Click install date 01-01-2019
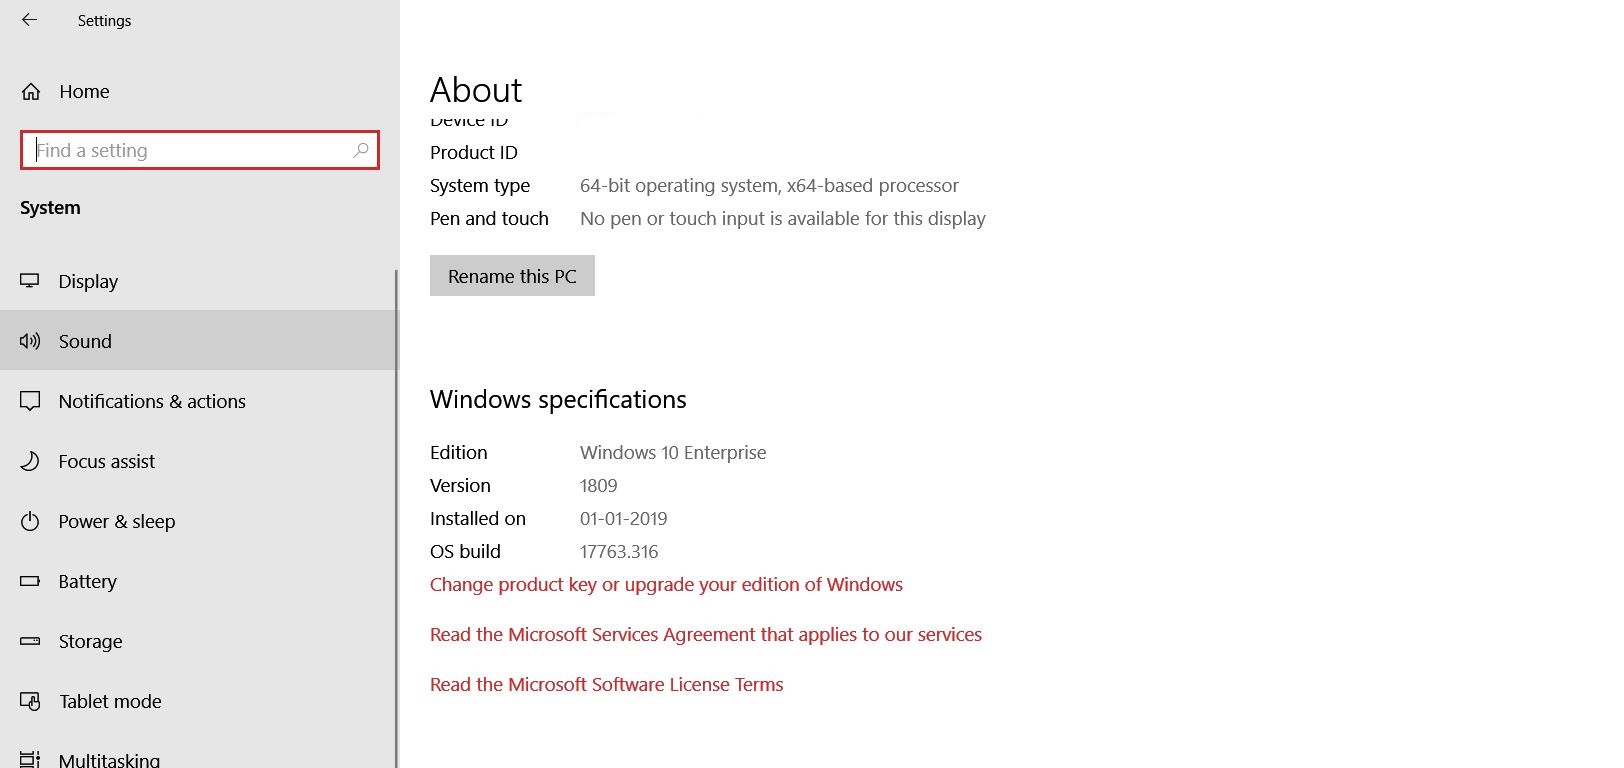The height and width of the screenshot is (768, 1624). pyautogui.click(x=624, y=519)
